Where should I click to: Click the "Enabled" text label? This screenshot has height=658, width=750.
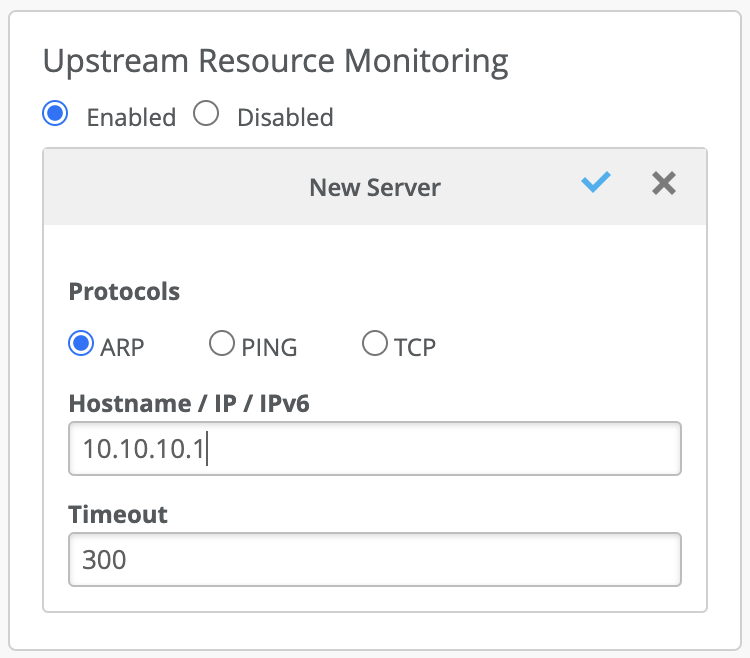coord(131,117)
